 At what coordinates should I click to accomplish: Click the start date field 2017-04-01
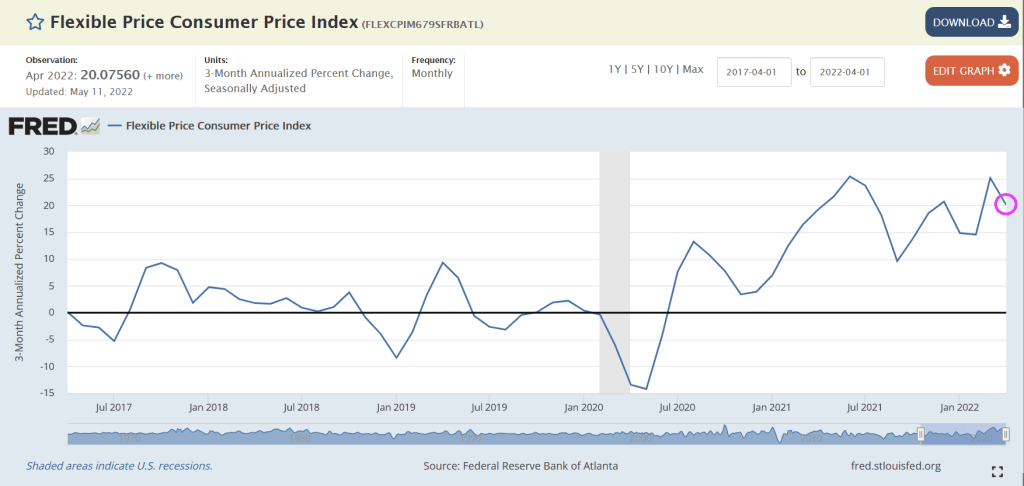754,72
